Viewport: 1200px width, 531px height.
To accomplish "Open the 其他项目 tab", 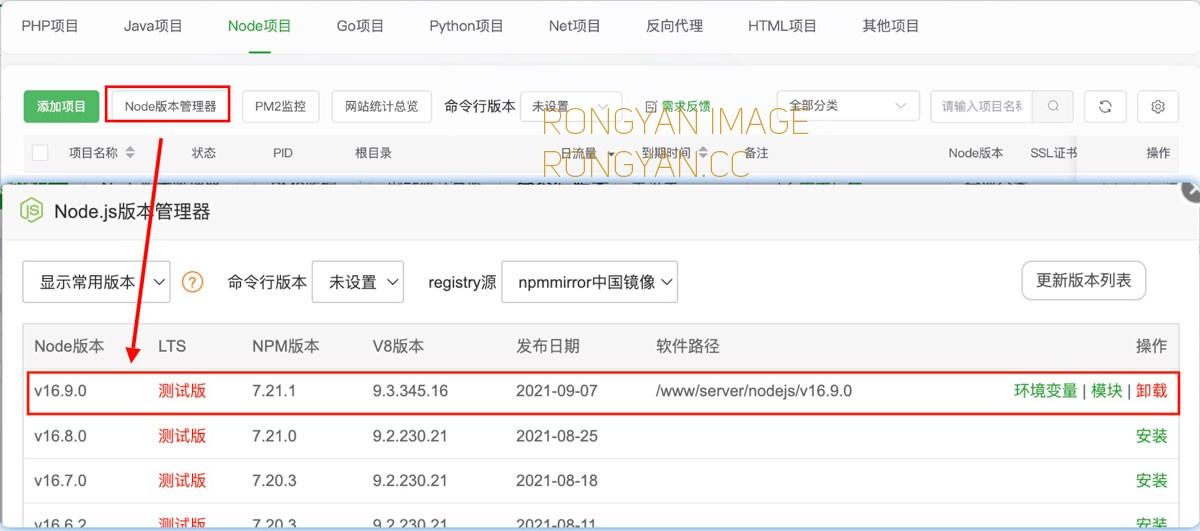I will [890, 26].
